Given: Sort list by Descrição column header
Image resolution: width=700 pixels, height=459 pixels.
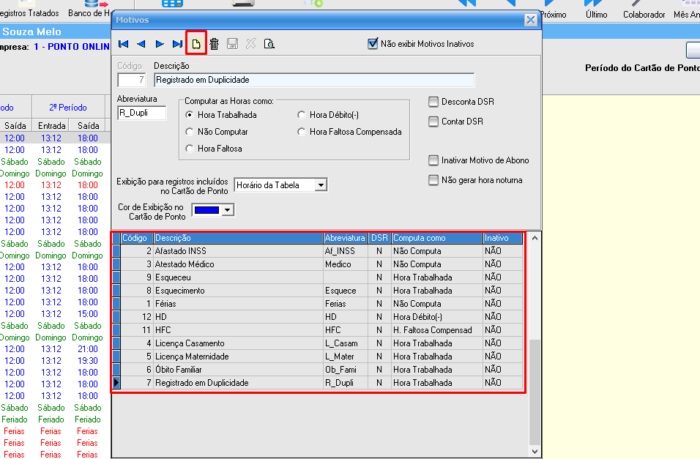Looking at the screenshot, I should pos(238,239).
